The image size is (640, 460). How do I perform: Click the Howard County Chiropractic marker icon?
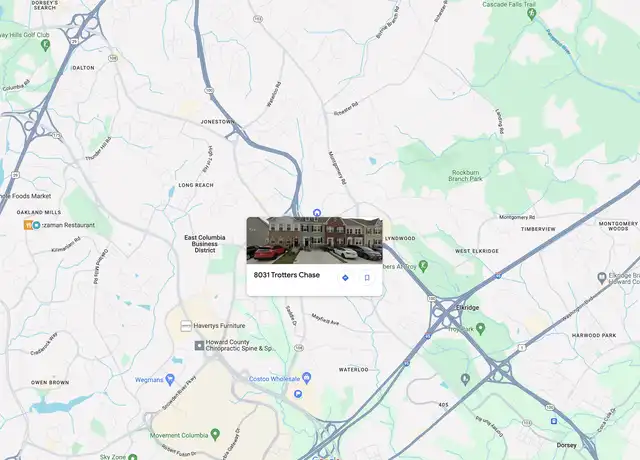coord(199,346)
